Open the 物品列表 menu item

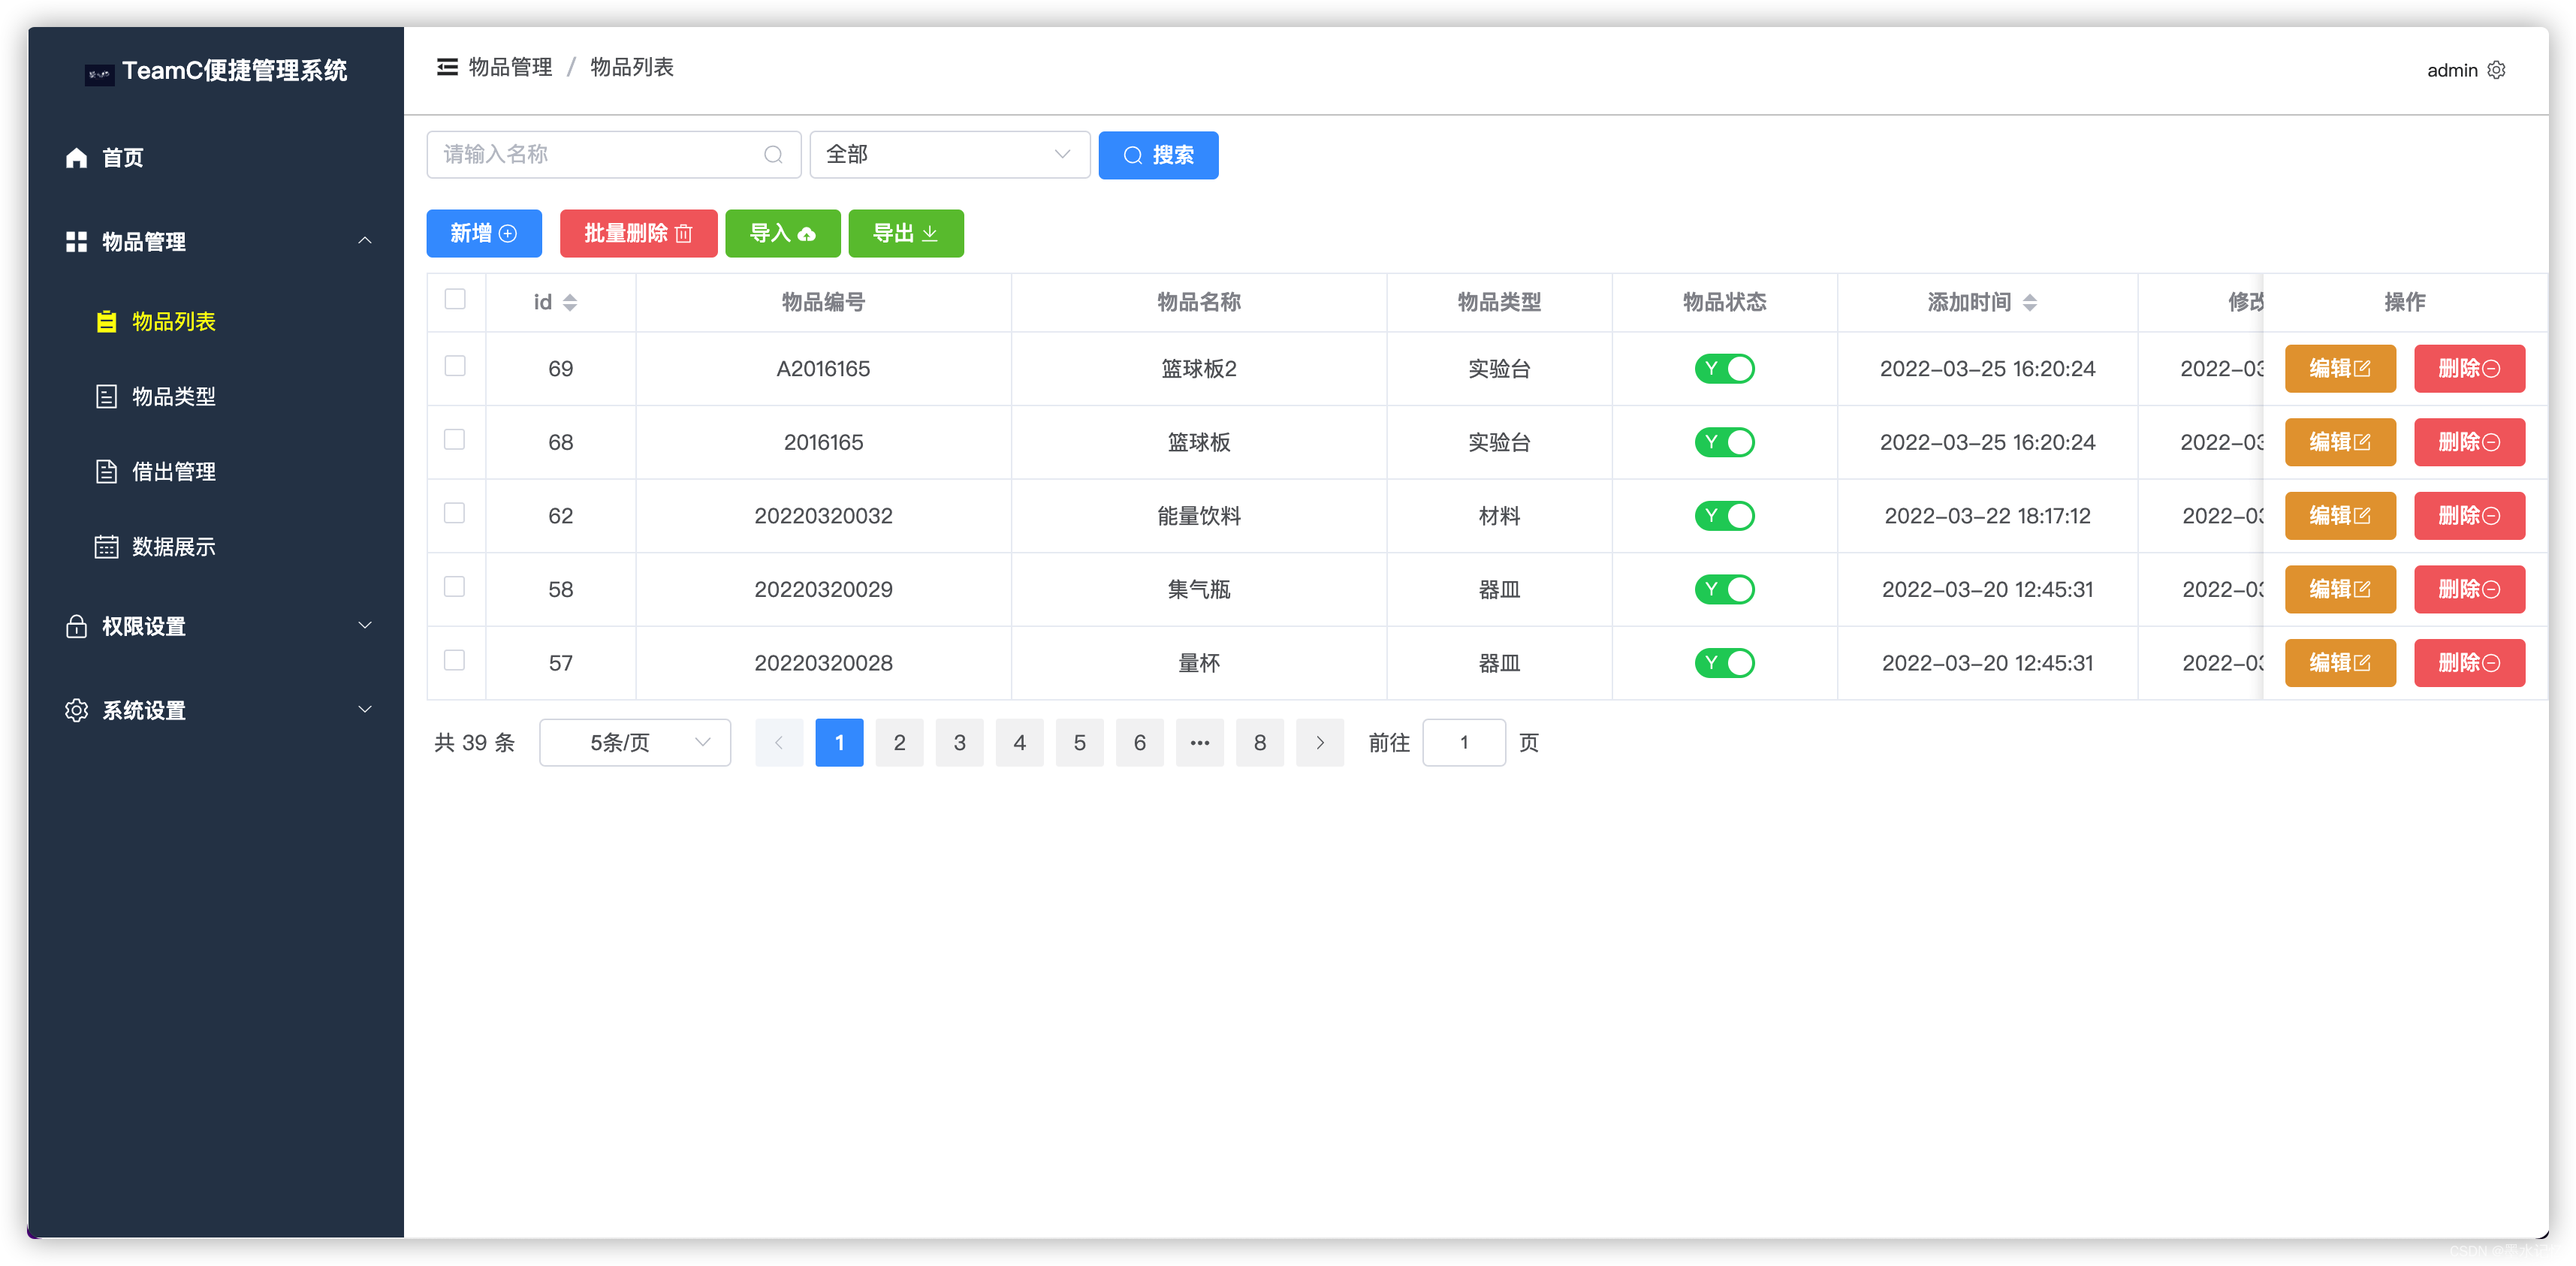[216, 322]
